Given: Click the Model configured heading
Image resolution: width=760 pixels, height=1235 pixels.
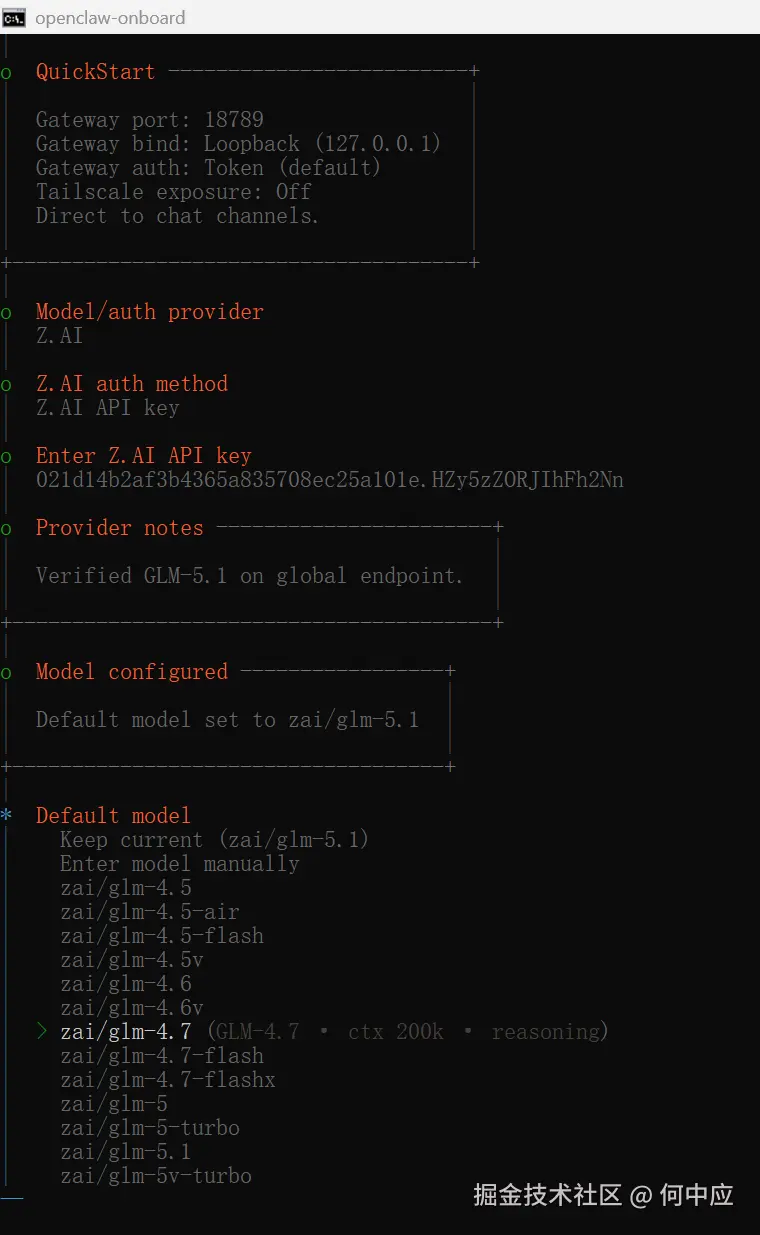Looking at the screenshot, I should [x=132, y=672].
